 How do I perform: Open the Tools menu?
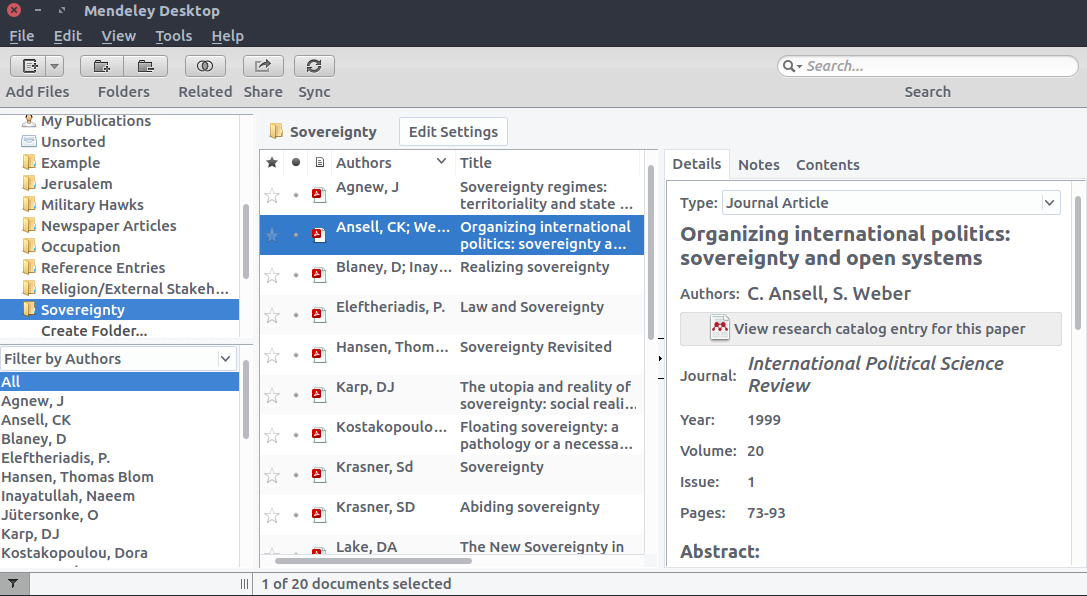click(x=173, y=36)
